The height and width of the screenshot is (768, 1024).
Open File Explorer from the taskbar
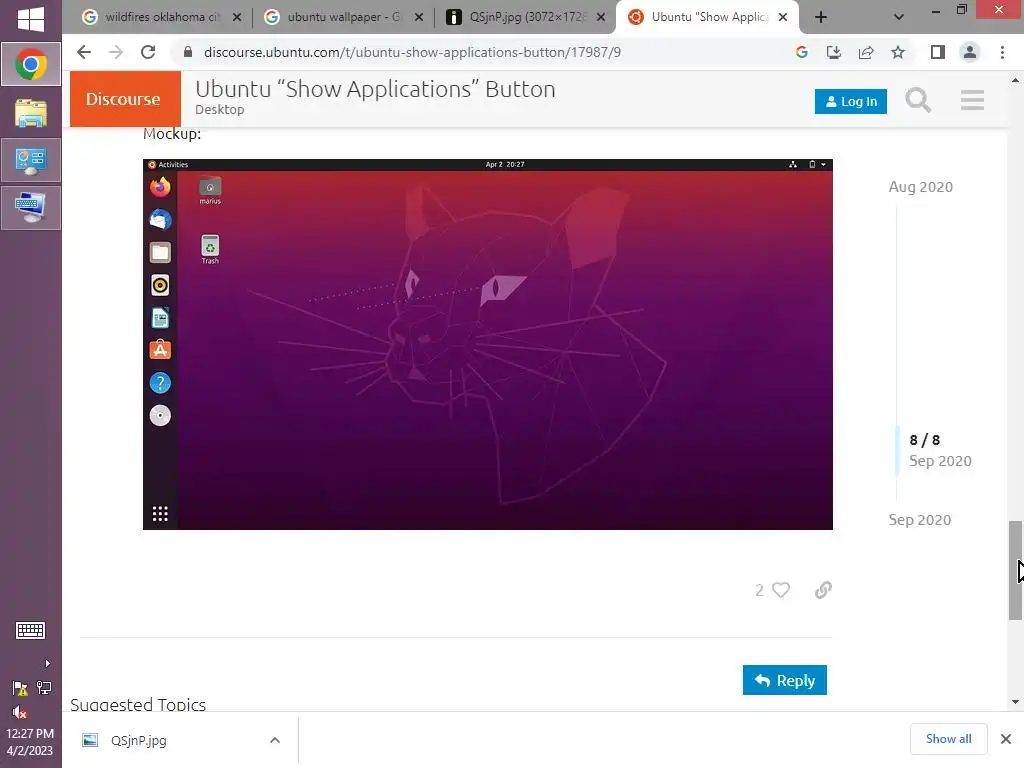coord(31,113)
